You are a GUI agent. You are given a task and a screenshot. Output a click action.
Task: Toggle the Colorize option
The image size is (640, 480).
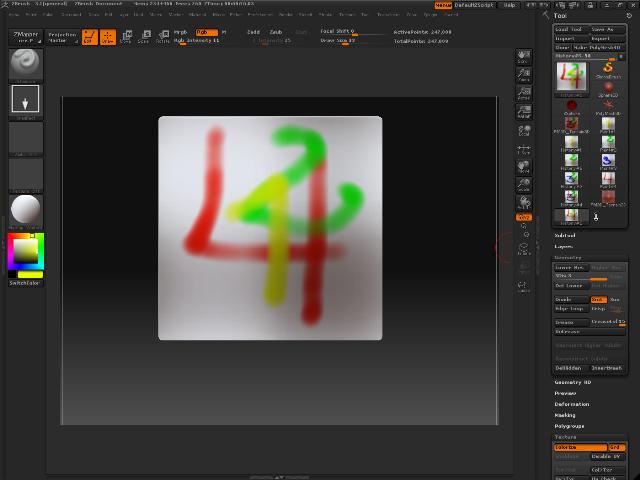tap(580, 447)
